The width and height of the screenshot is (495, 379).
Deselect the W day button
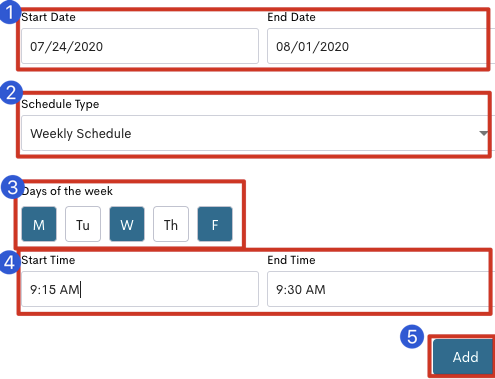click(x=127, y=224)
